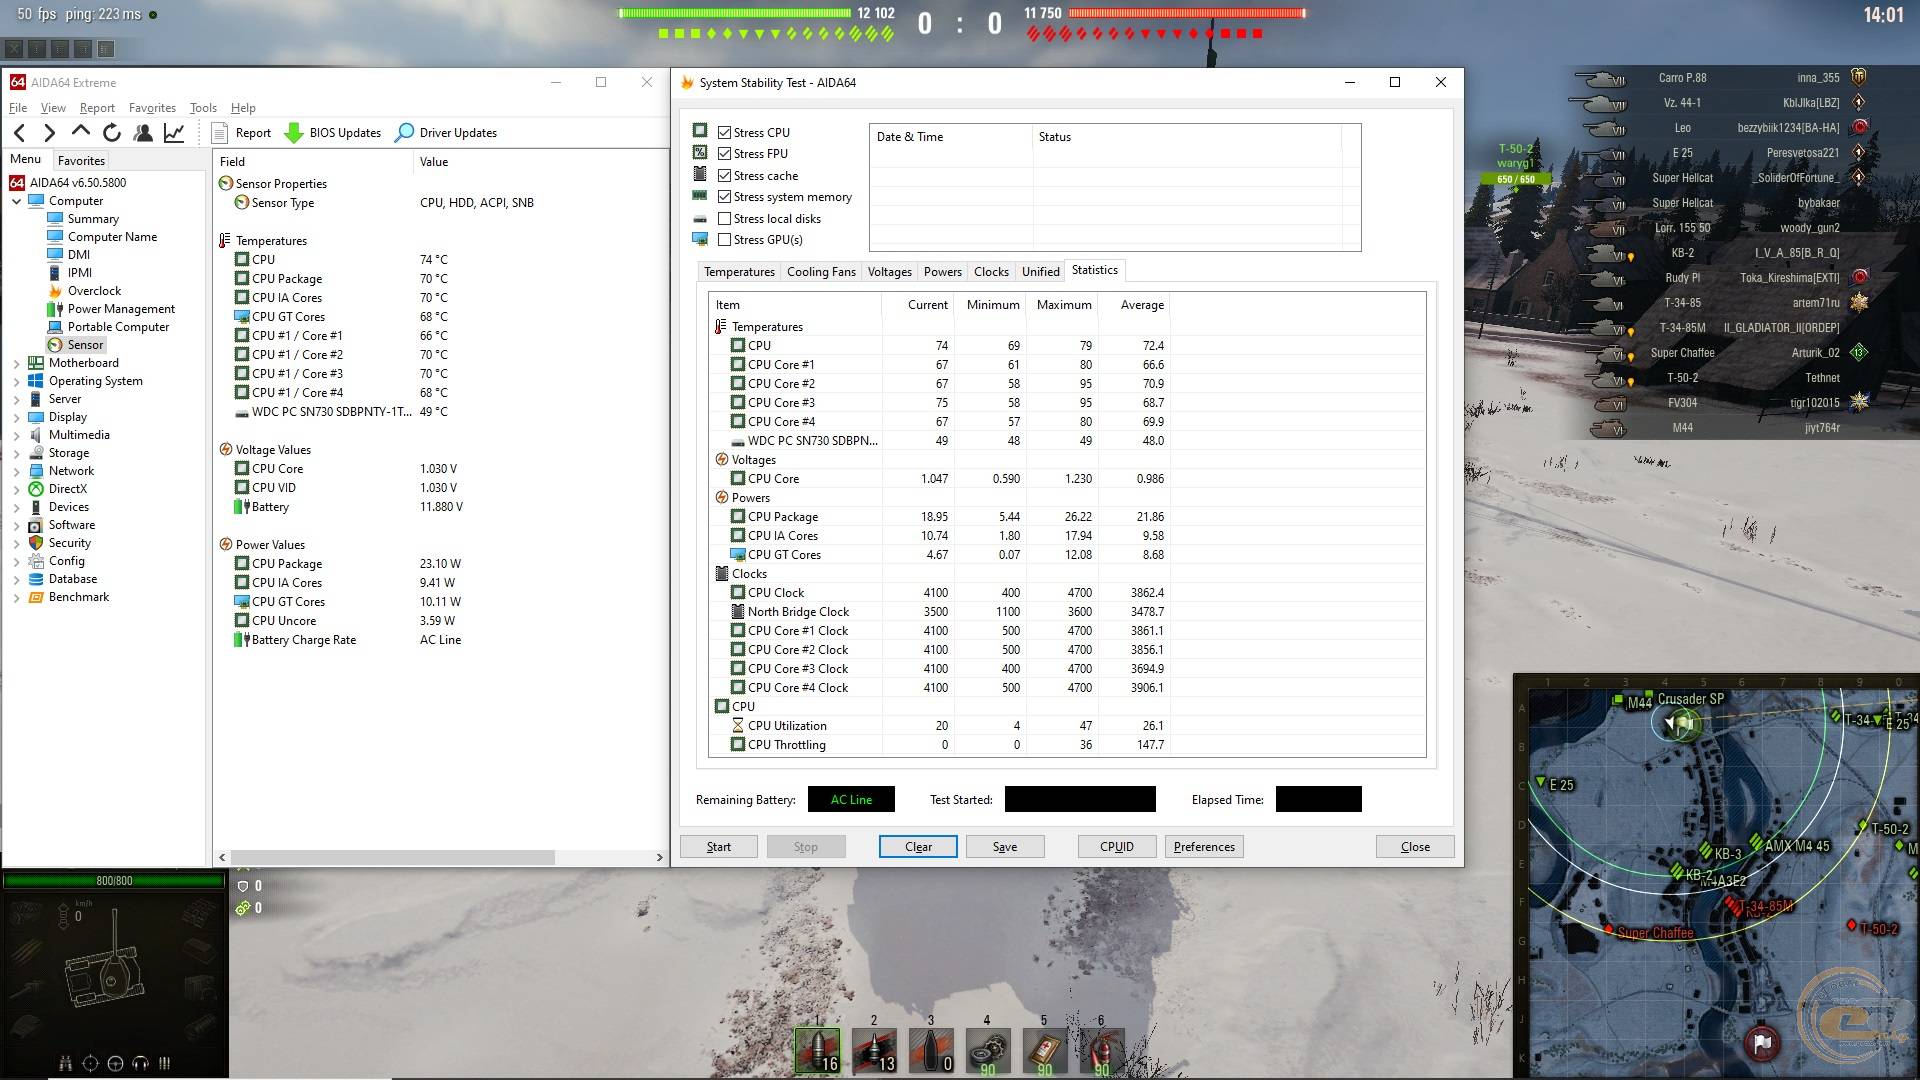Open the View menu in AIDA64

[x=53, y=108]
